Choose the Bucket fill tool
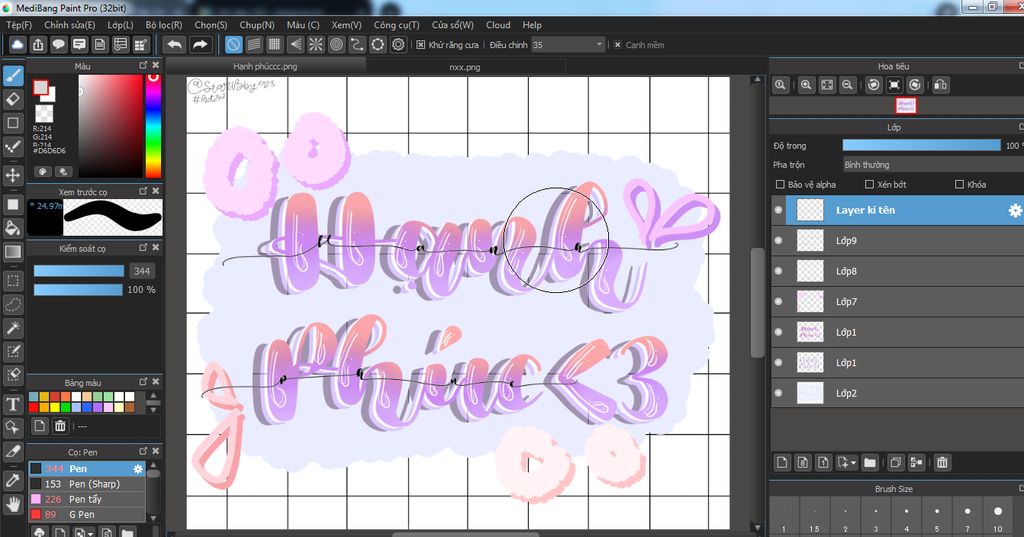The image size is (1024, 537). coord(12,228)
